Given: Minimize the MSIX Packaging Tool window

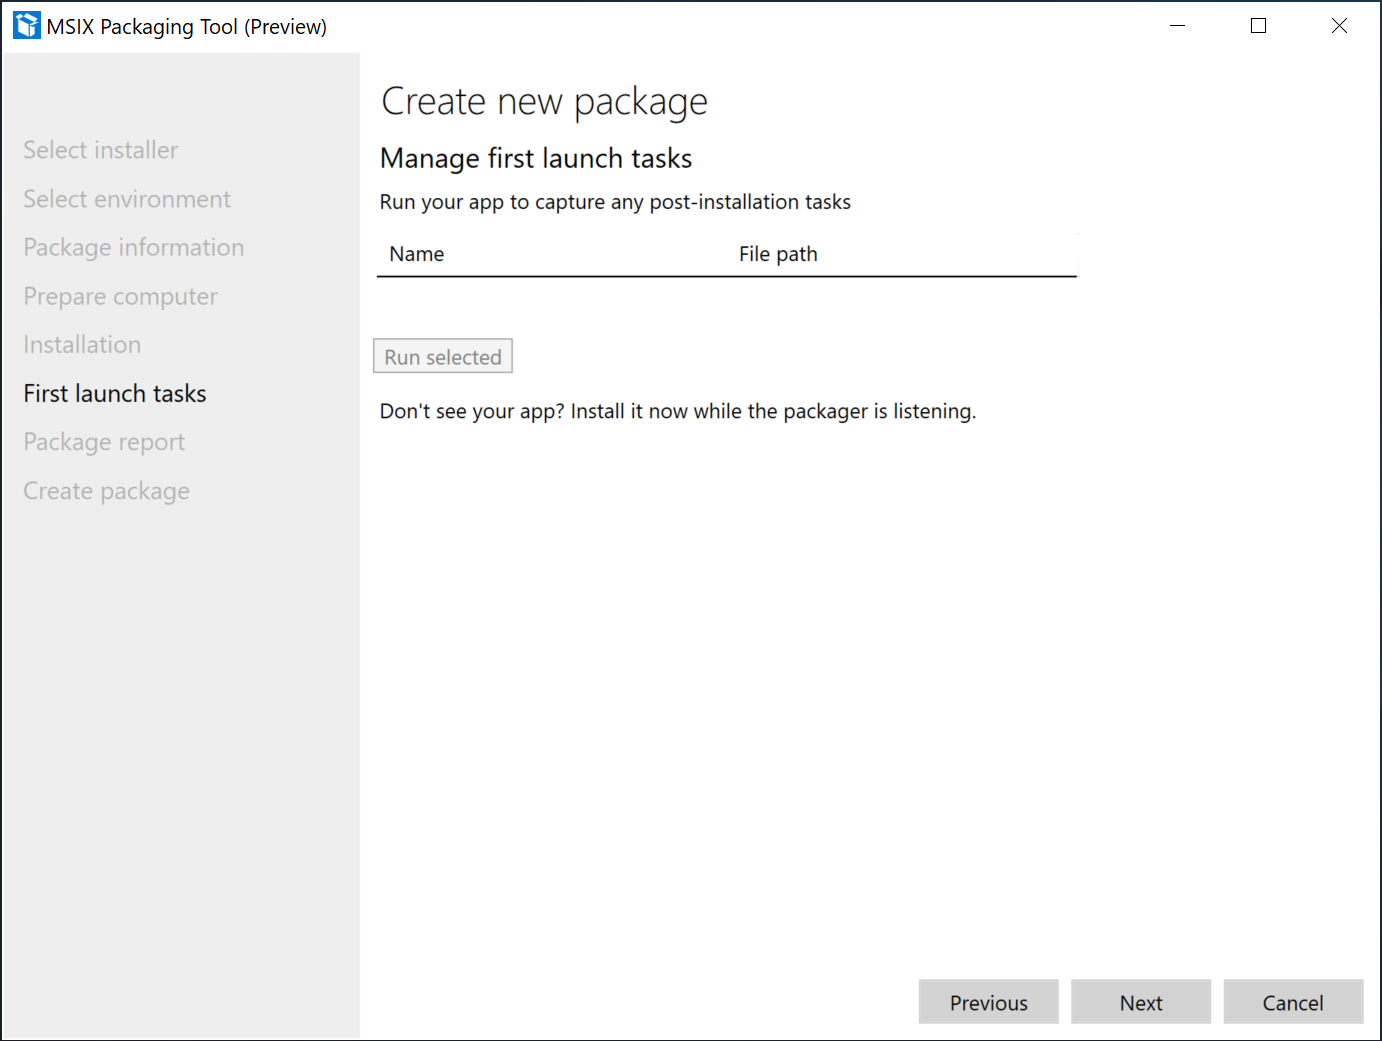Looking at the screenshot, I should click(1177, 26).
